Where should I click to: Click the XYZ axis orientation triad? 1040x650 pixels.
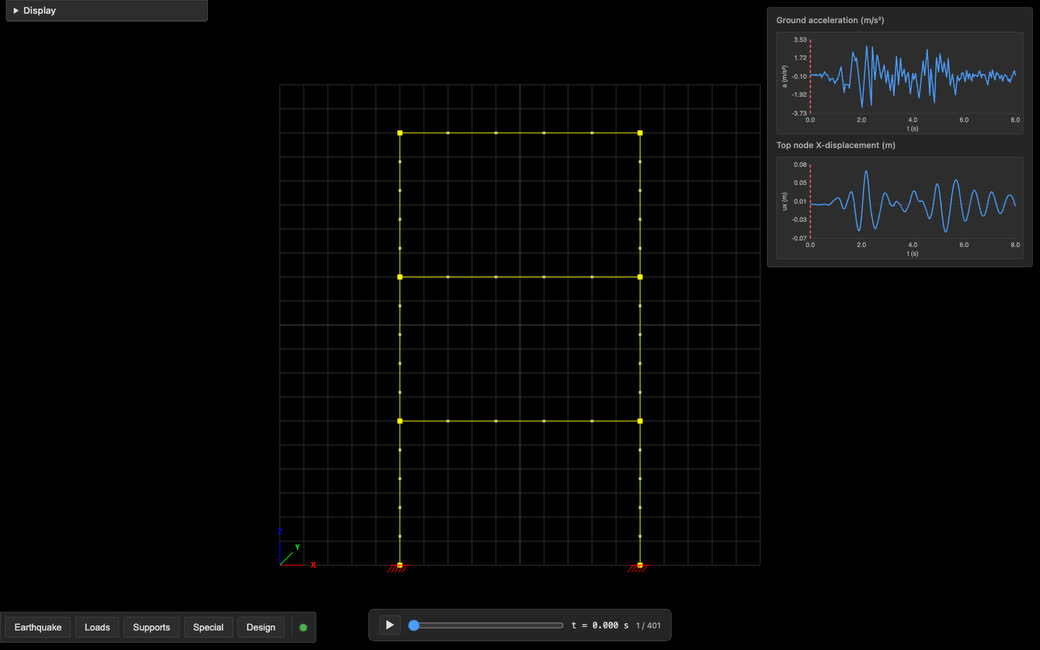296,549
